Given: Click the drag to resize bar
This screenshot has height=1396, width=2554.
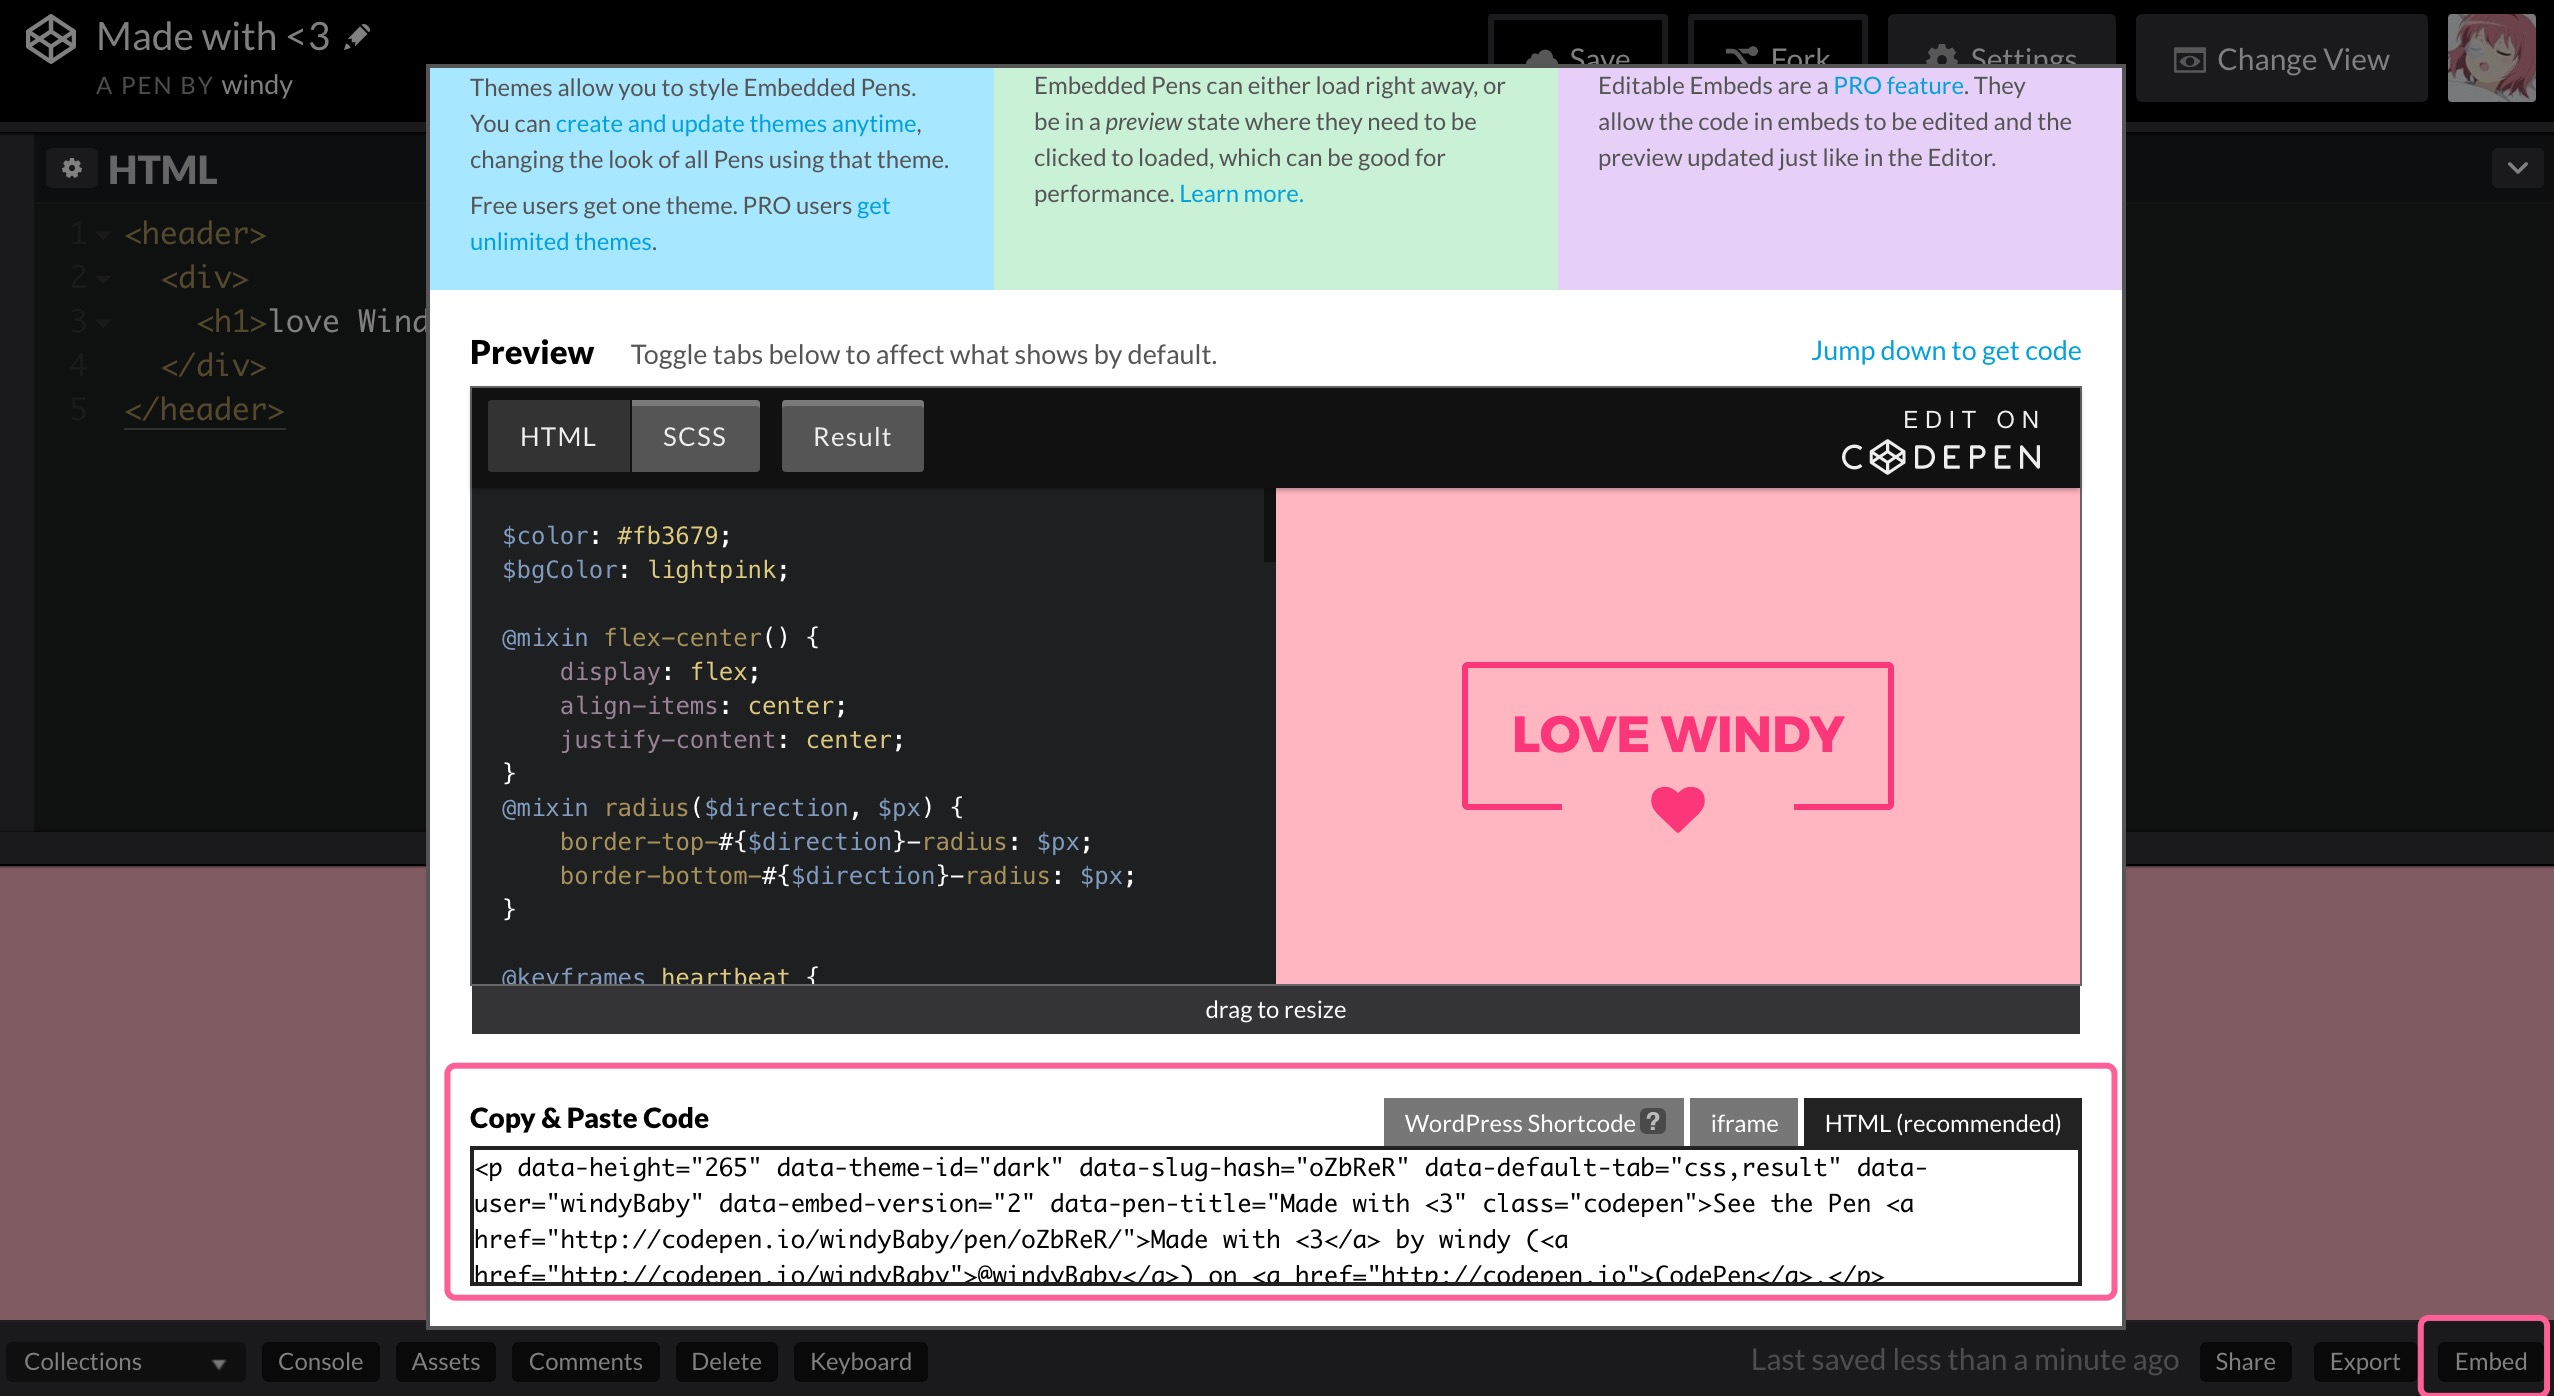Looking at the screenshot, I should click(1275, 1009).
